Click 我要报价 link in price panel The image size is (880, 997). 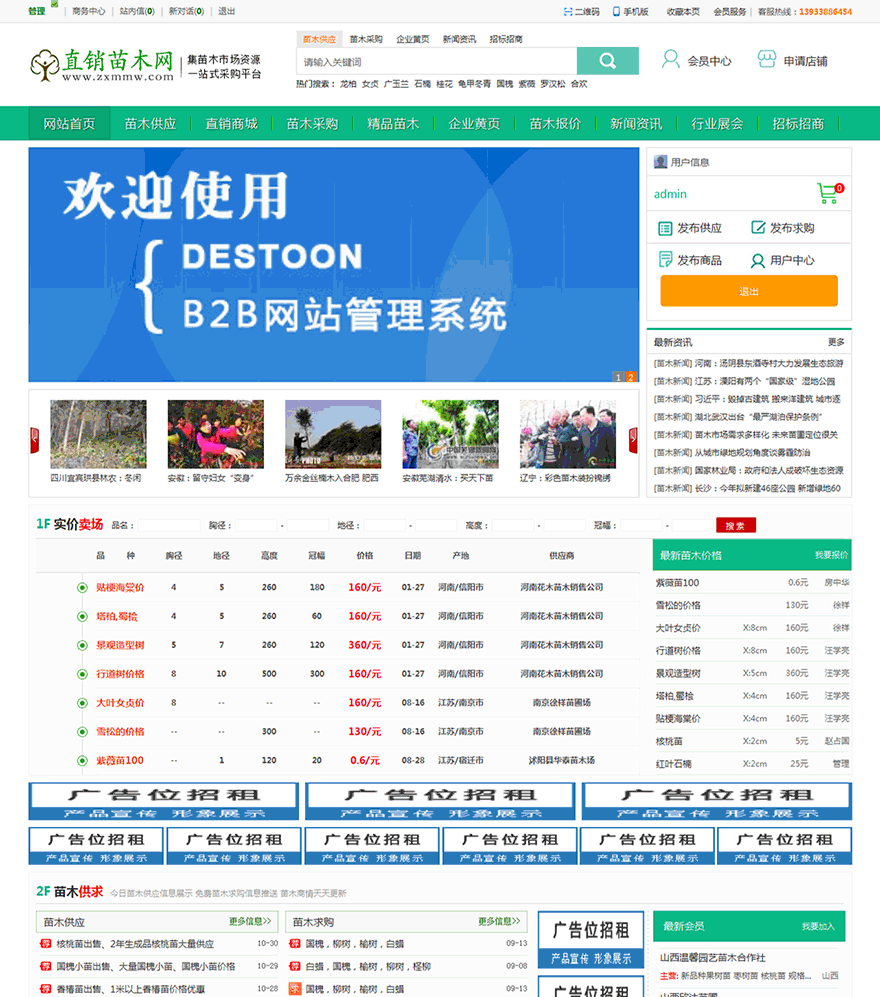[x=831, y=555]
